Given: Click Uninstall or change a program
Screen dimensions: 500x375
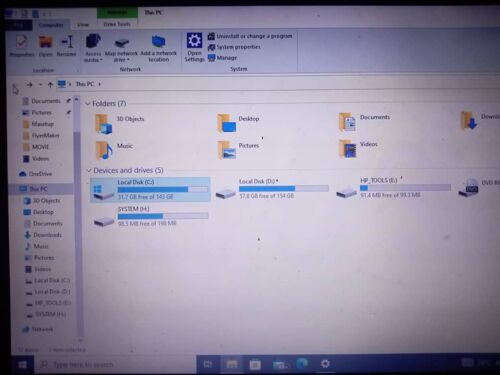Looking at the screenshot, I should pos(250,36).
